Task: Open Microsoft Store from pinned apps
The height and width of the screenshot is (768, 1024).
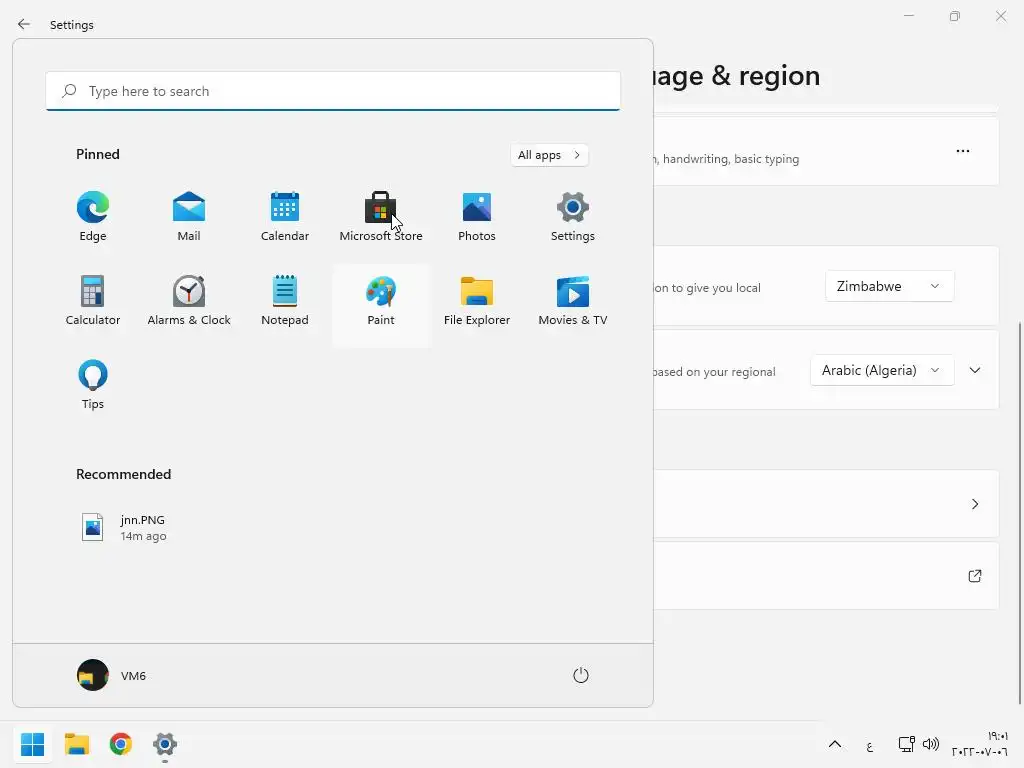Action: click(381, 217)
